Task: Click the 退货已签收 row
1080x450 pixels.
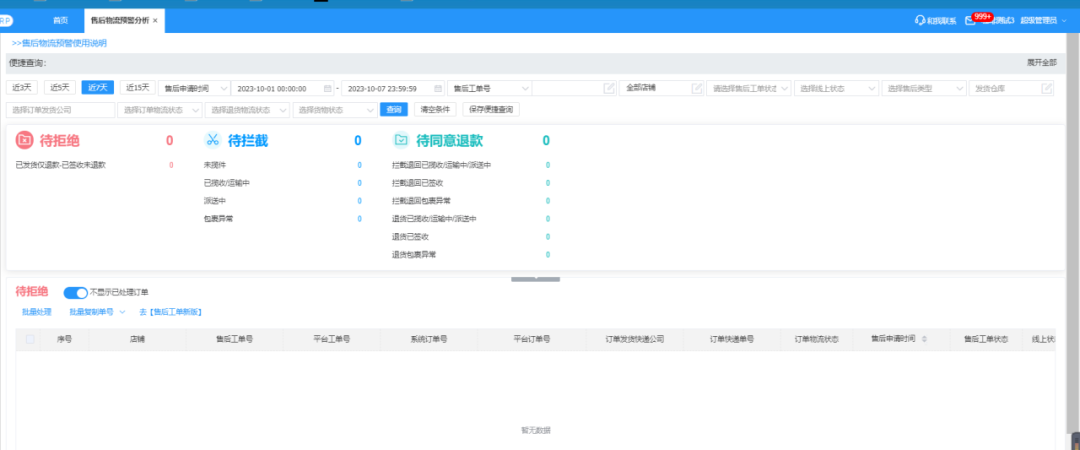Action: coord(471,237)
